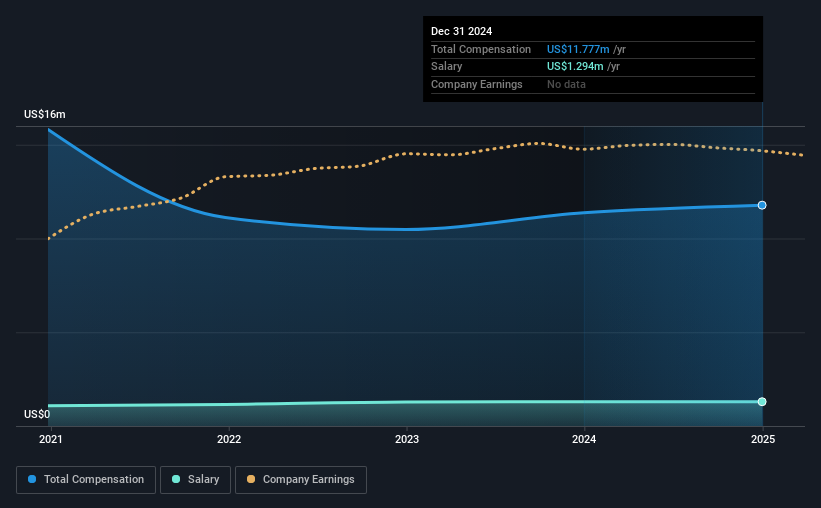Image resolution: width=821 pixels, height=508 pixels.
Task: Click the 2025 x-axis label
Action: point(763,439)
